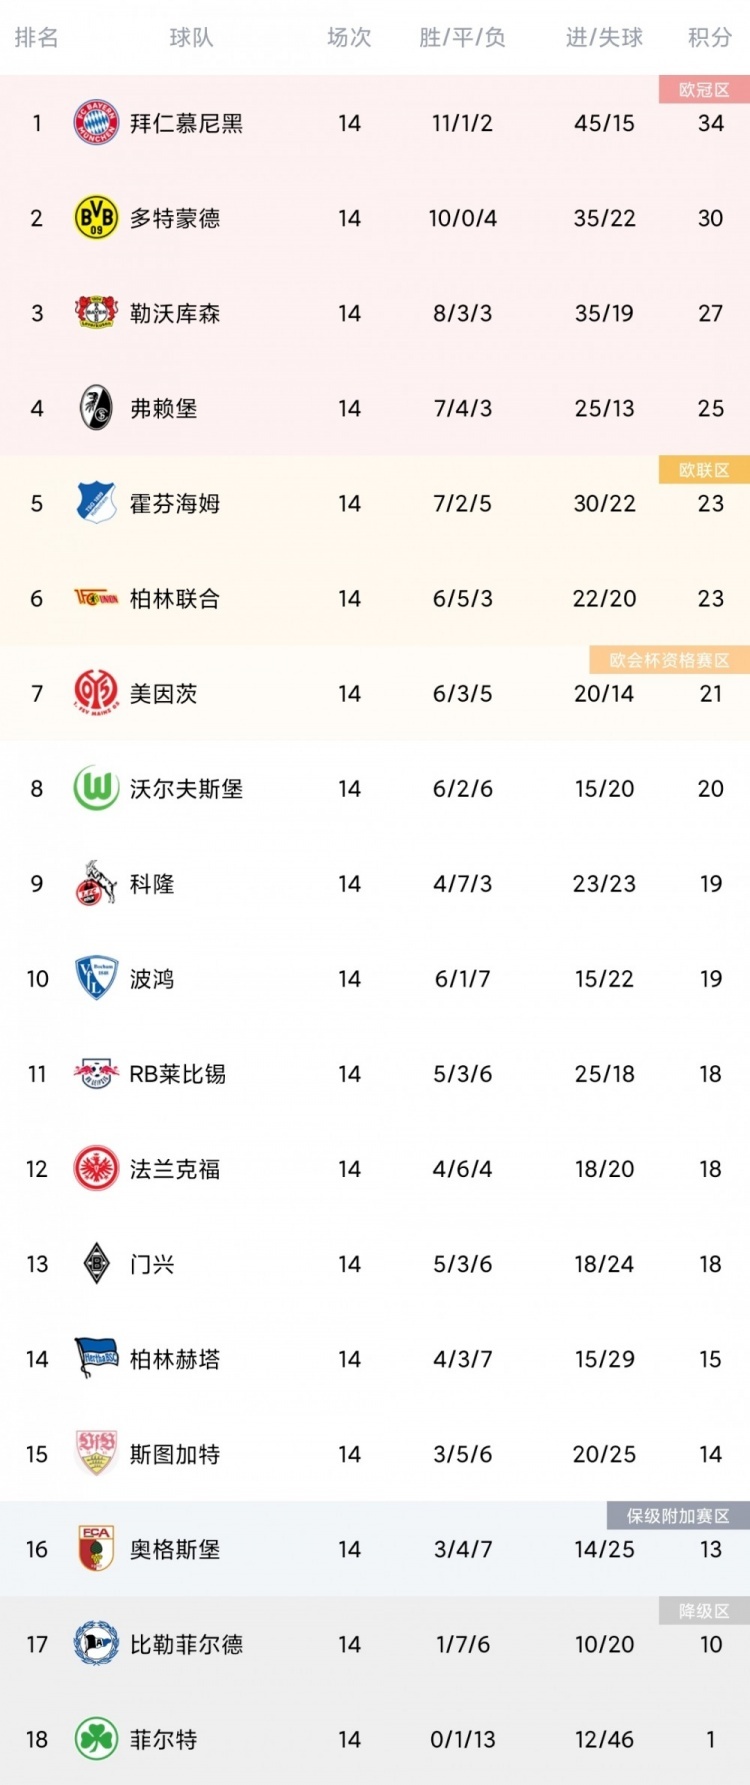Screen dimensions: 750x1785
Task: Open the 胜/平/负 column header
Action: click(462, 38)
